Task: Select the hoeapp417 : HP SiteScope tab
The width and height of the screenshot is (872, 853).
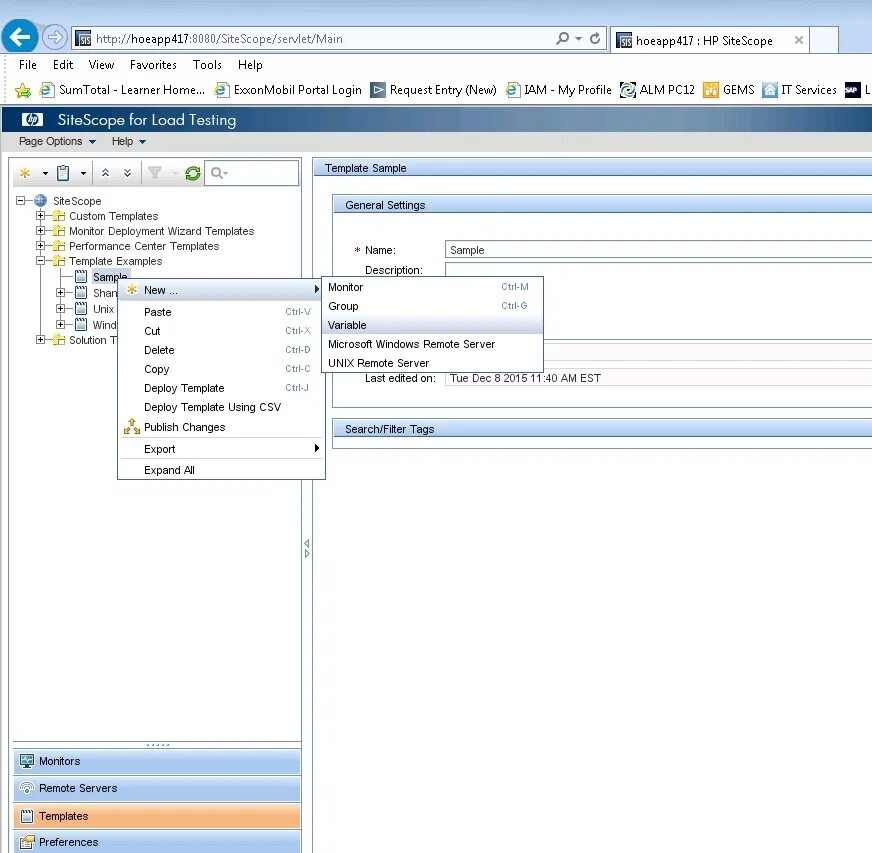Action: click(x=710, y=40)
